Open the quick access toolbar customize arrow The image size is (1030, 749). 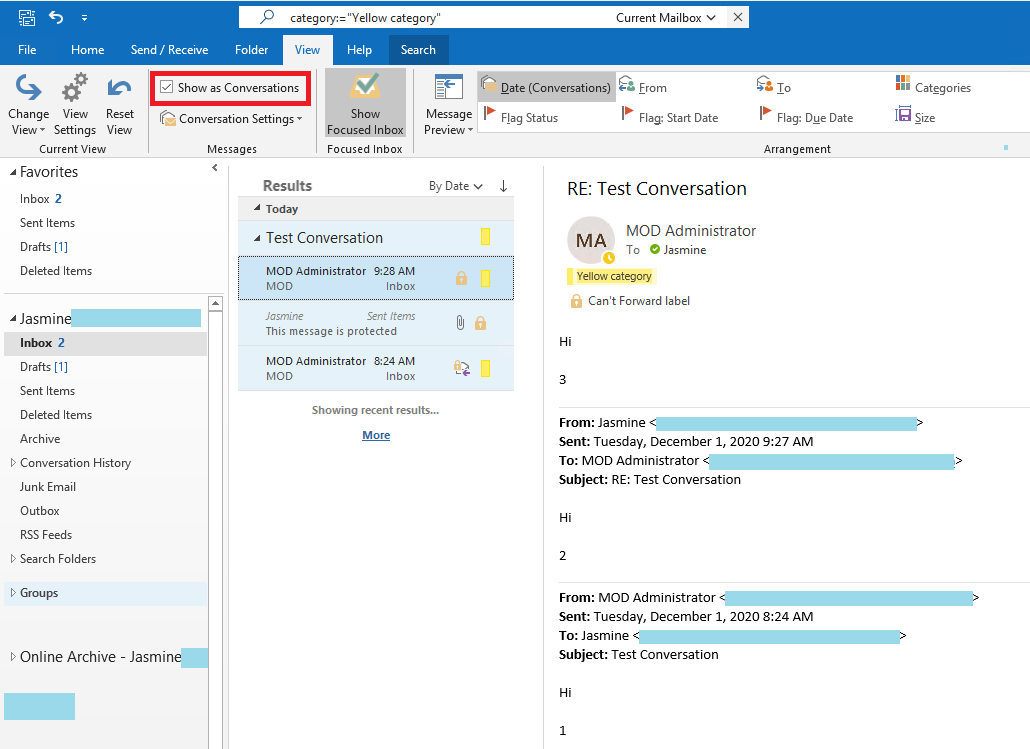click(x=84, y=18)
